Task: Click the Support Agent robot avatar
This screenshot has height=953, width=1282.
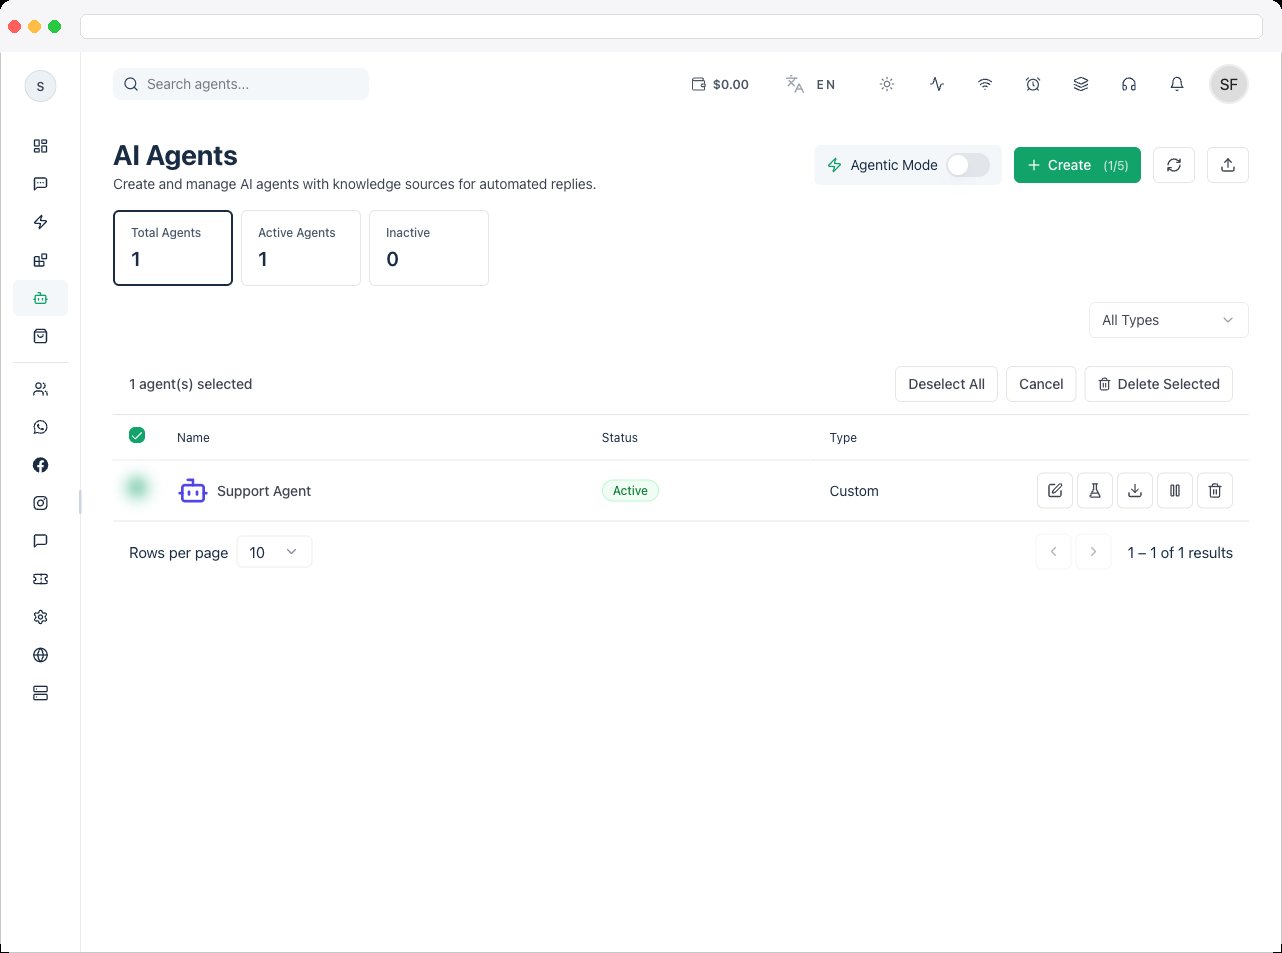Action: (x=192, y=490)
